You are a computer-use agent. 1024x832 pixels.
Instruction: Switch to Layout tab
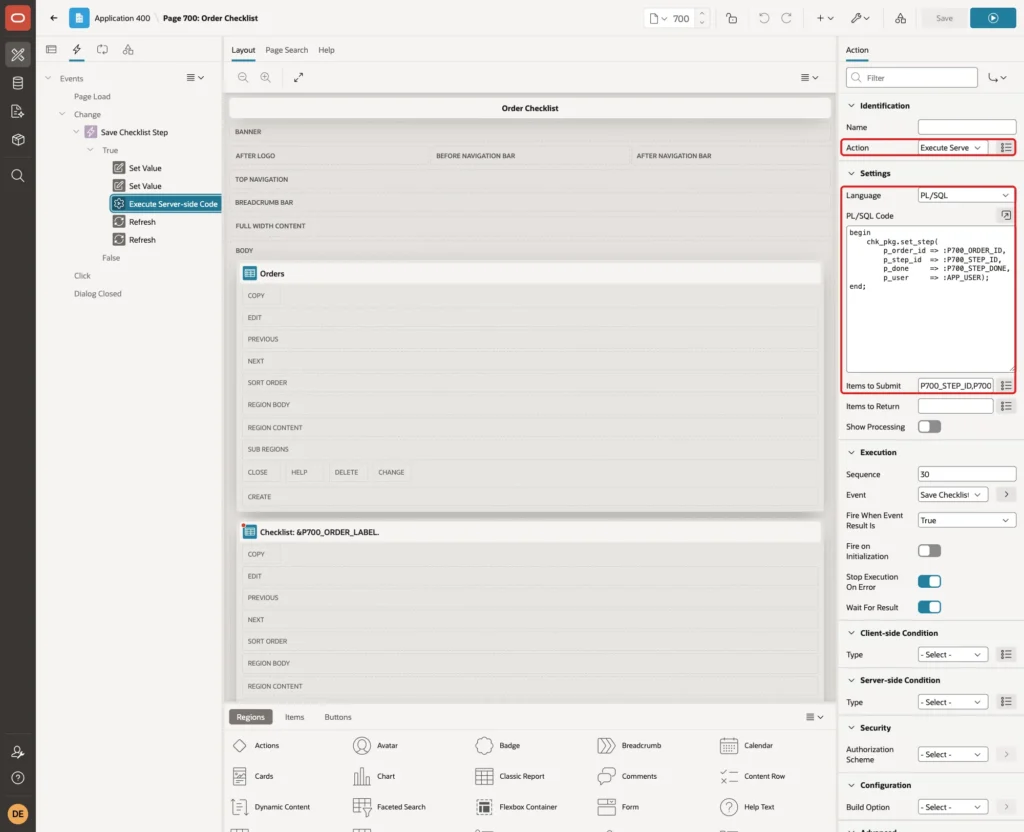[x=243, y=50]
